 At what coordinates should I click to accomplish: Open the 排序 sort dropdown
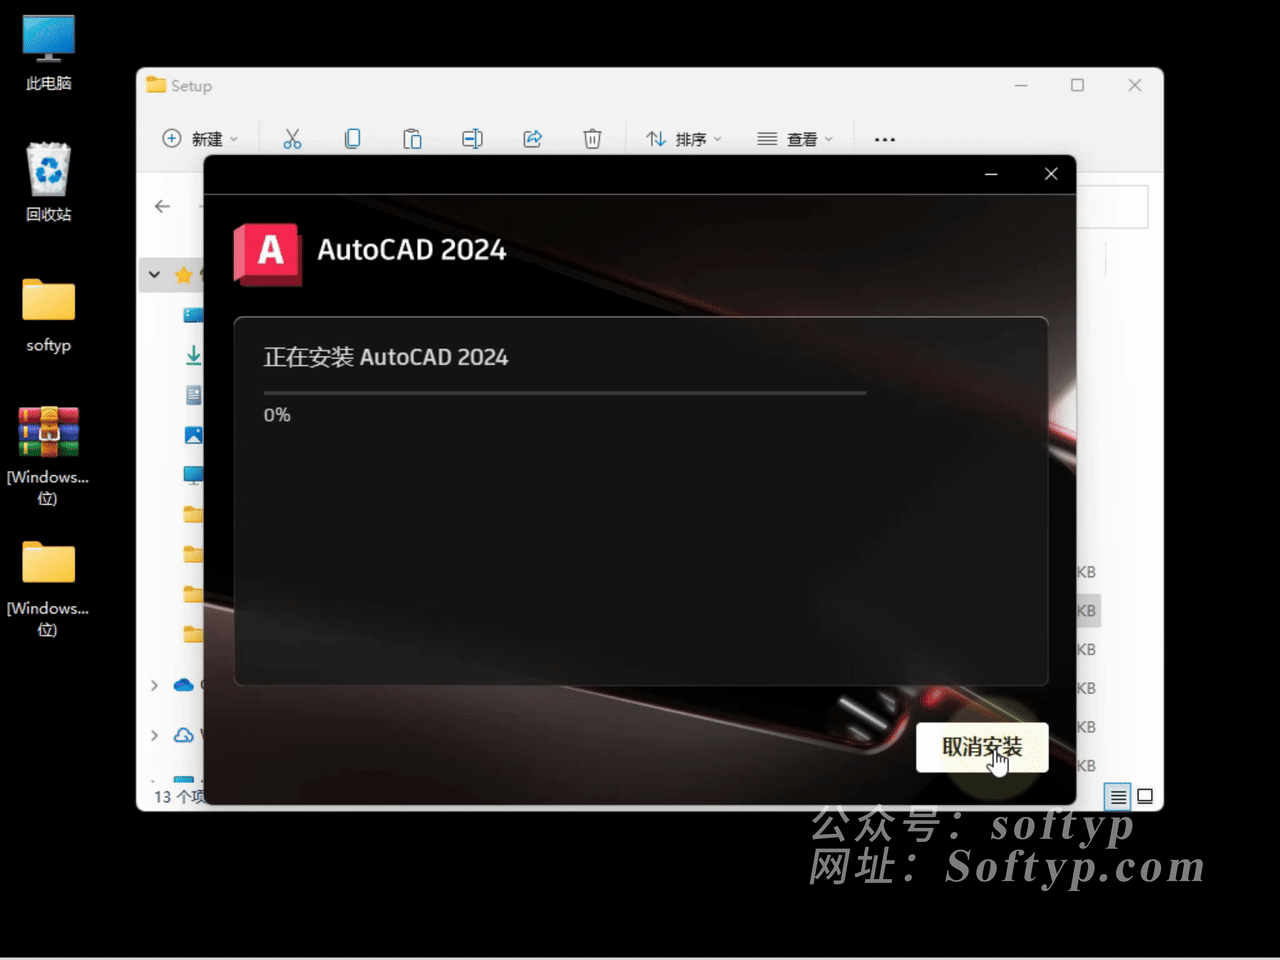(683, 139)
